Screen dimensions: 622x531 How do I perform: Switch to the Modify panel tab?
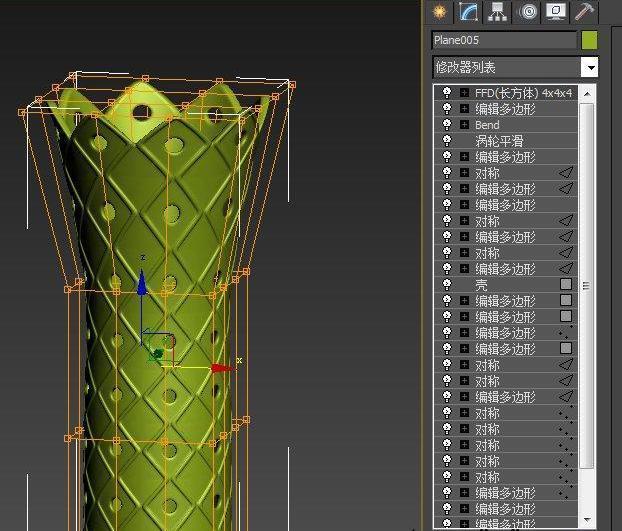point(468,12)
